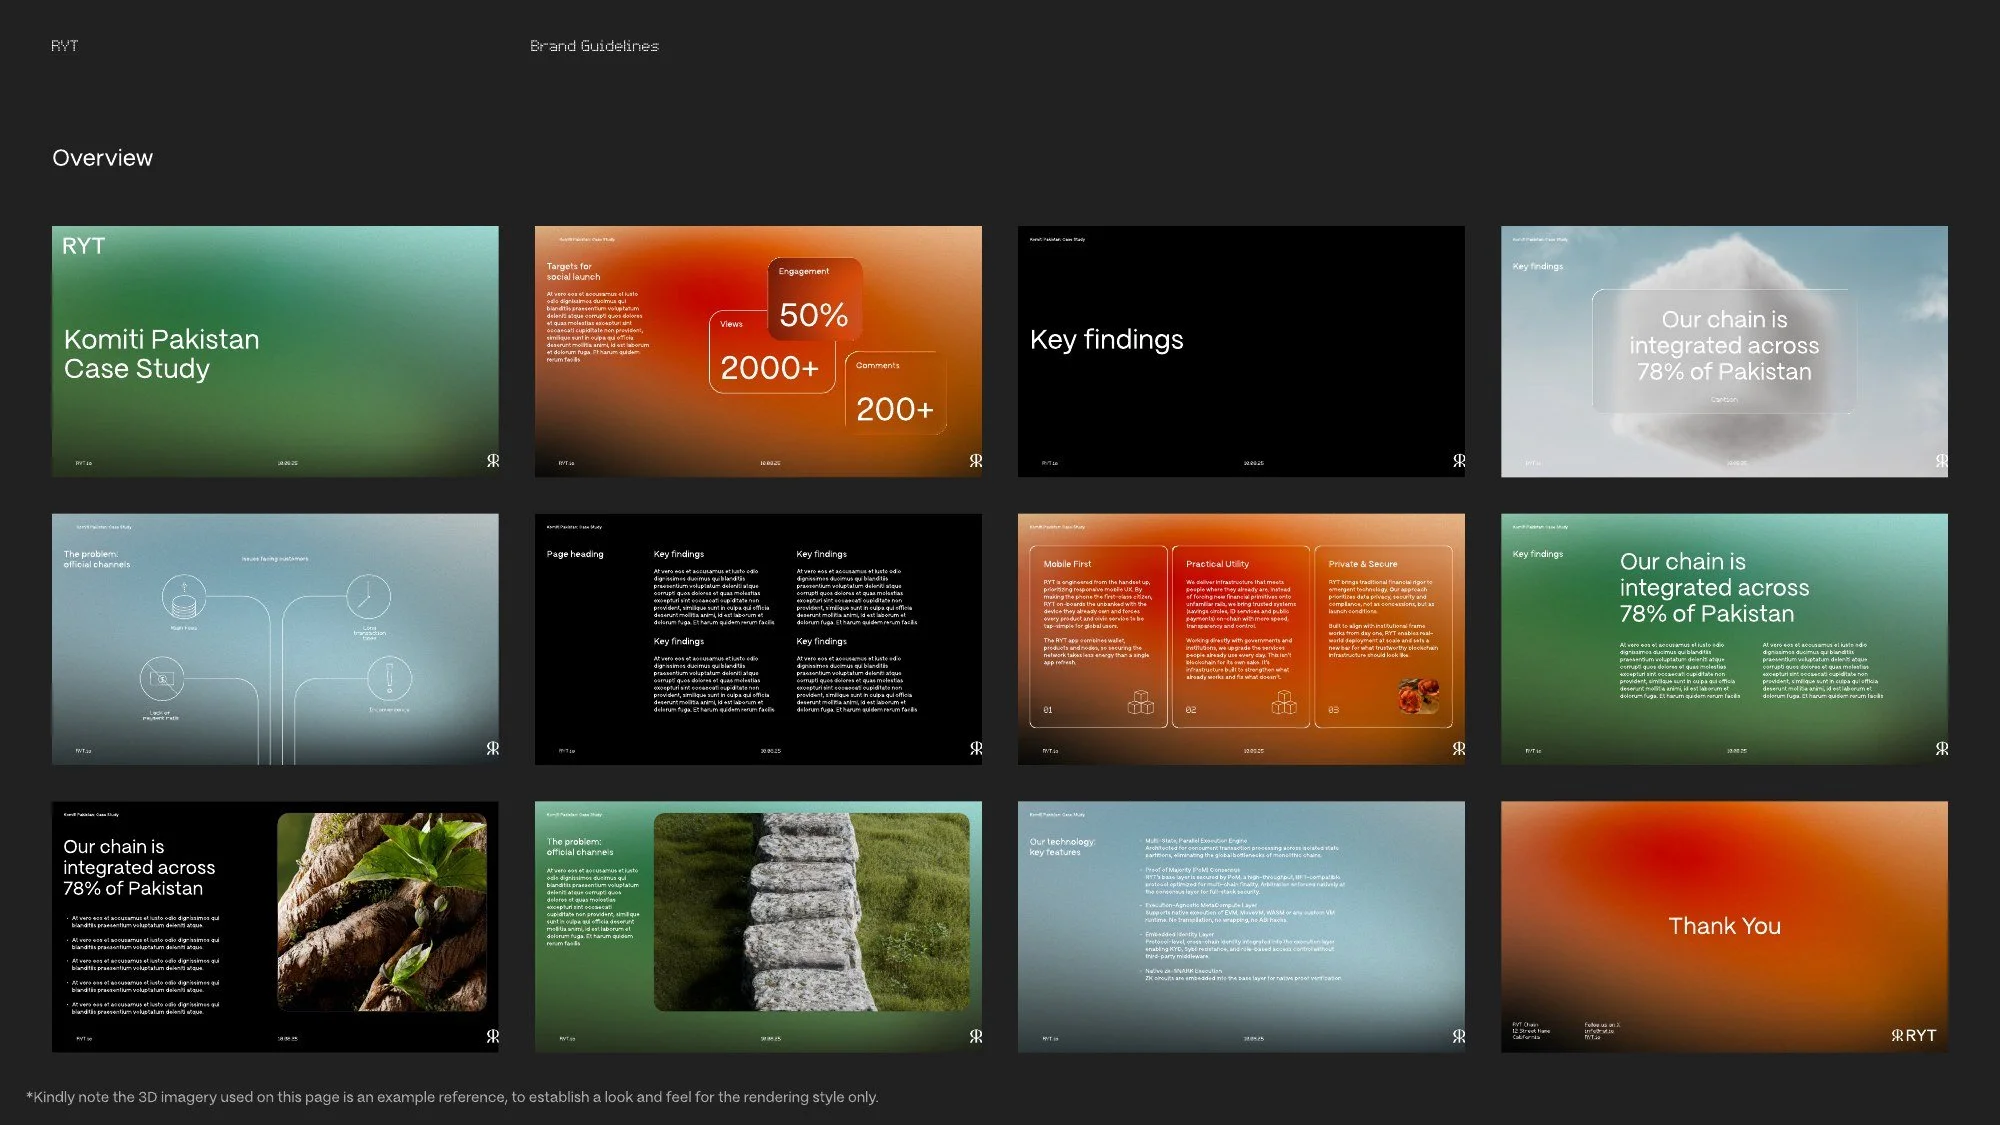The image size is (2000, 1125).
Task: Click the Views 2000+ stat card
Action: [771, 352]
